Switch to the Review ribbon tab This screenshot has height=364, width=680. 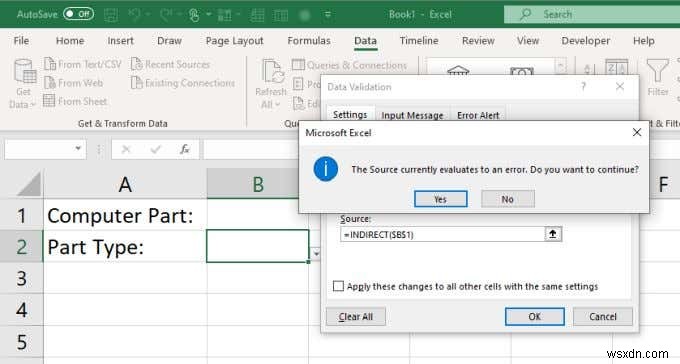[478, 41]
